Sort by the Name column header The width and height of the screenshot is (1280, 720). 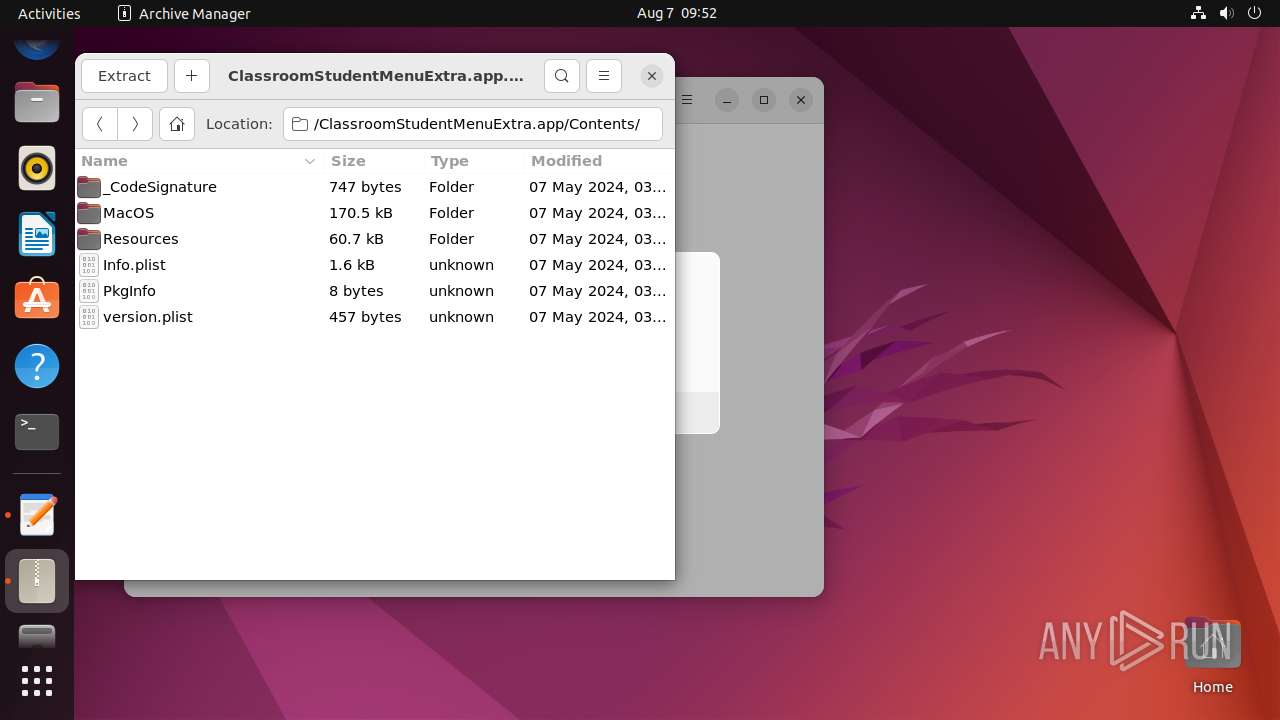tap(198, 161)
